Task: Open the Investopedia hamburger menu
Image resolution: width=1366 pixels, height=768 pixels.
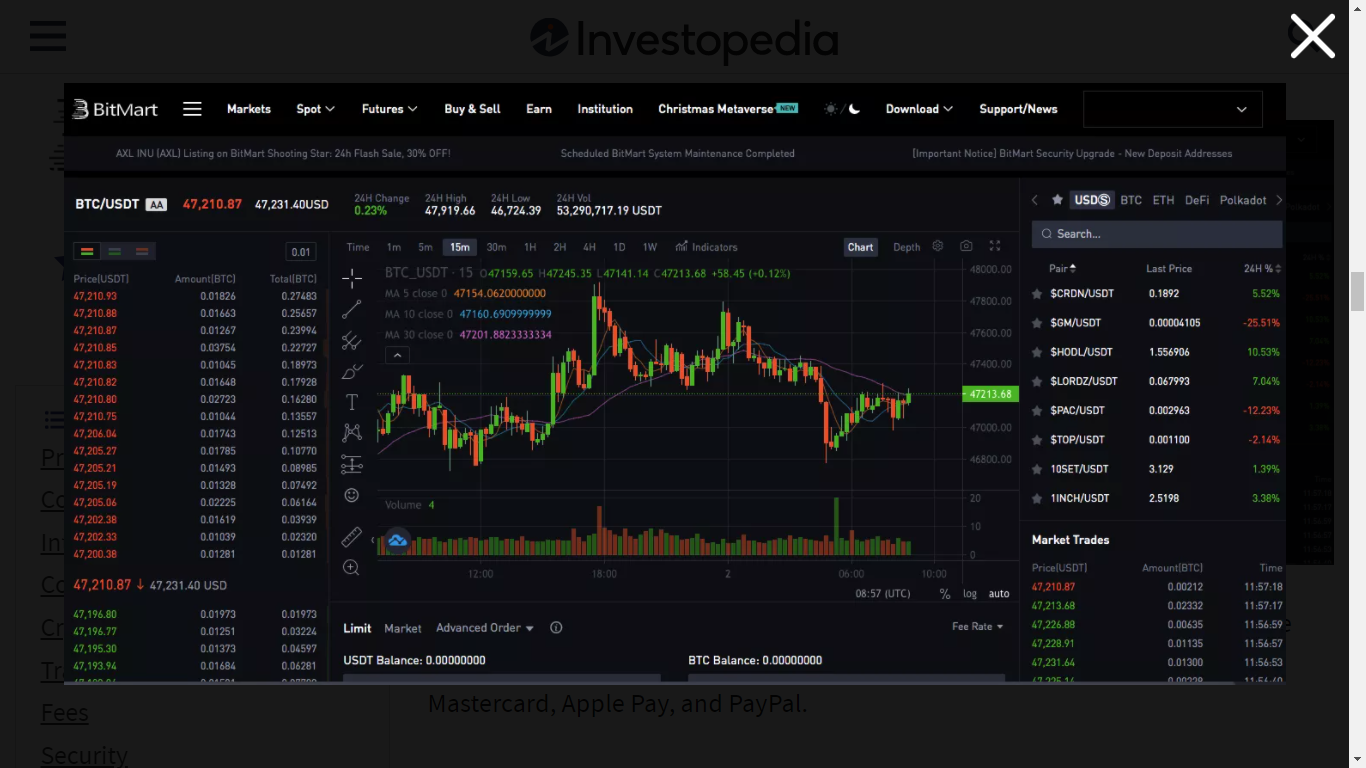Action: pos(48,36)
